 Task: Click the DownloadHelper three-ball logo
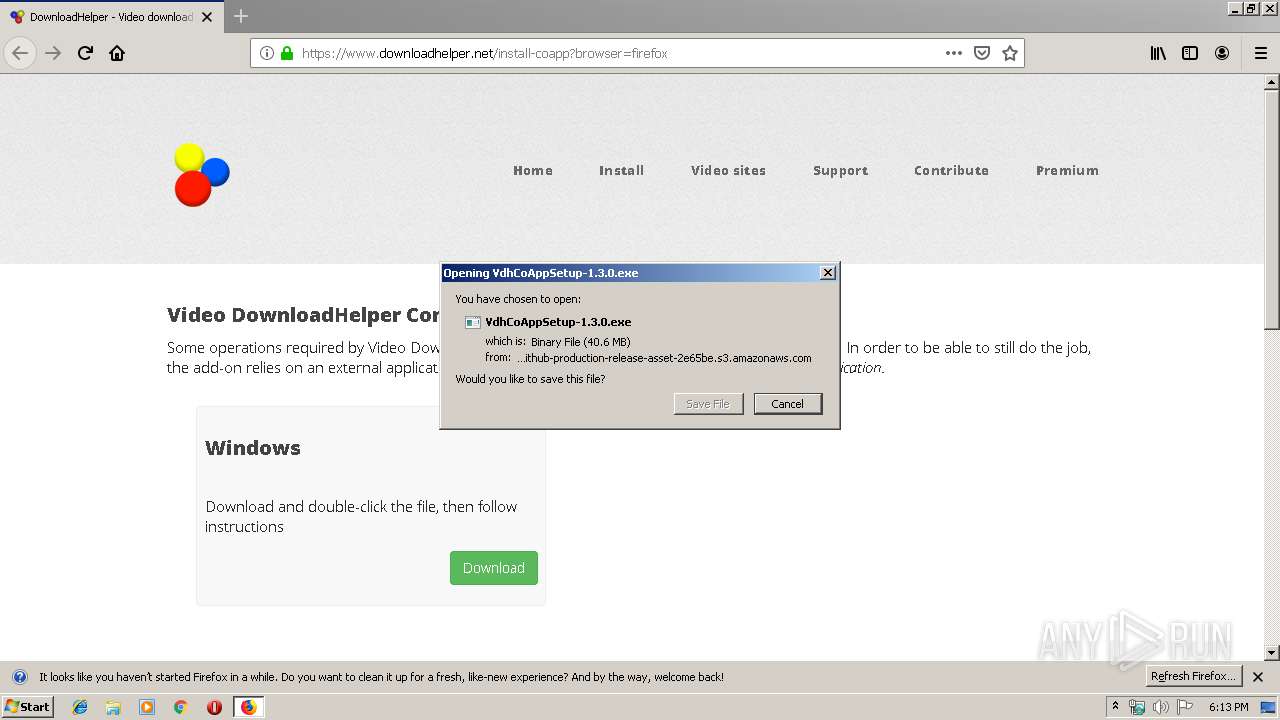(x=202, y=175)
